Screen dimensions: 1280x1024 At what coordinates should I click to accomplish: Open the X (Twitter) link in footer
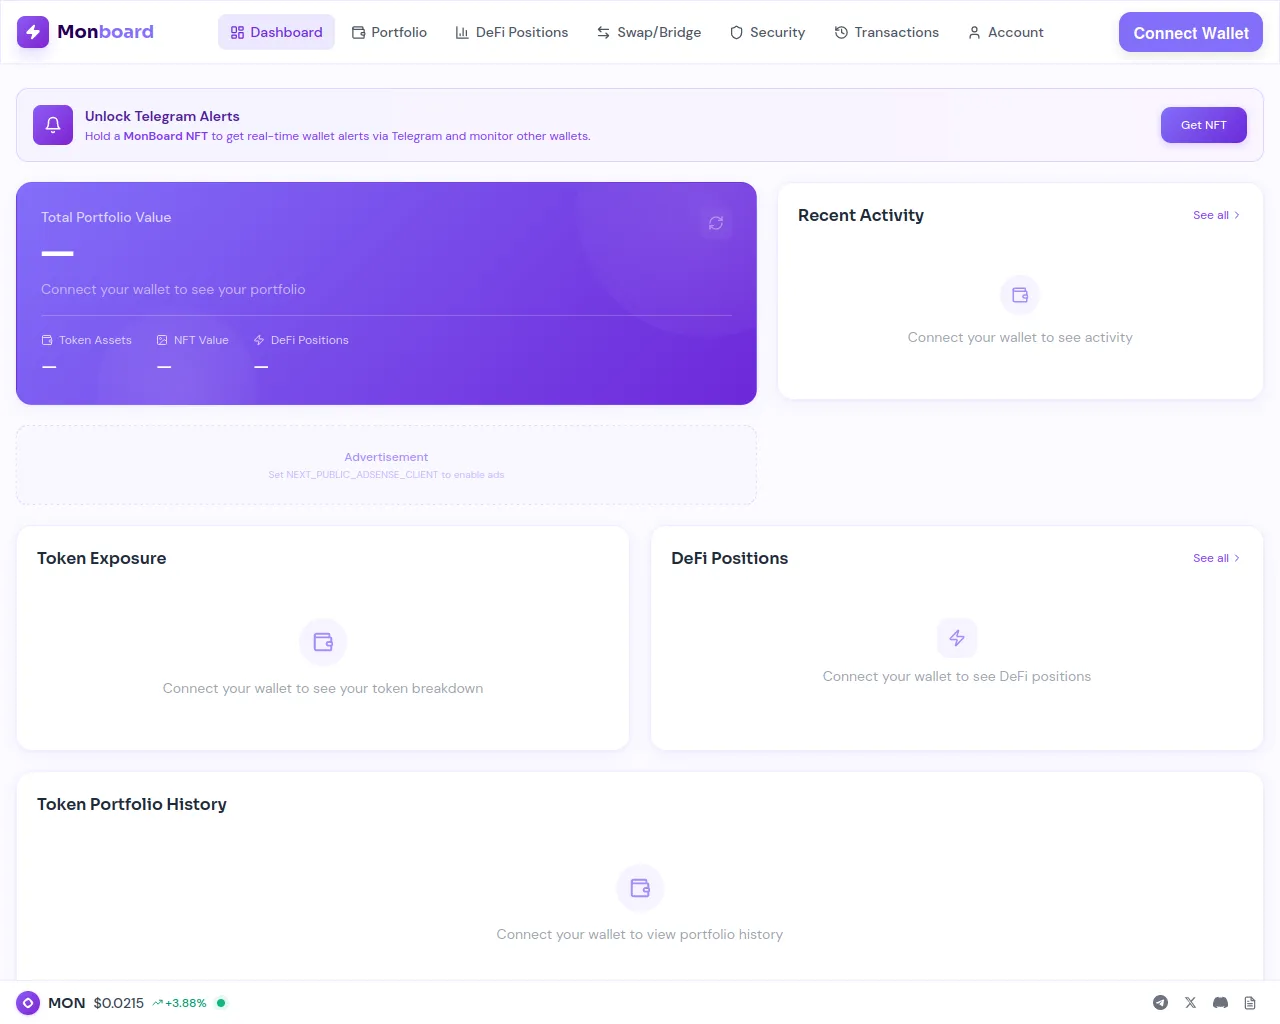[1190, 1003]
